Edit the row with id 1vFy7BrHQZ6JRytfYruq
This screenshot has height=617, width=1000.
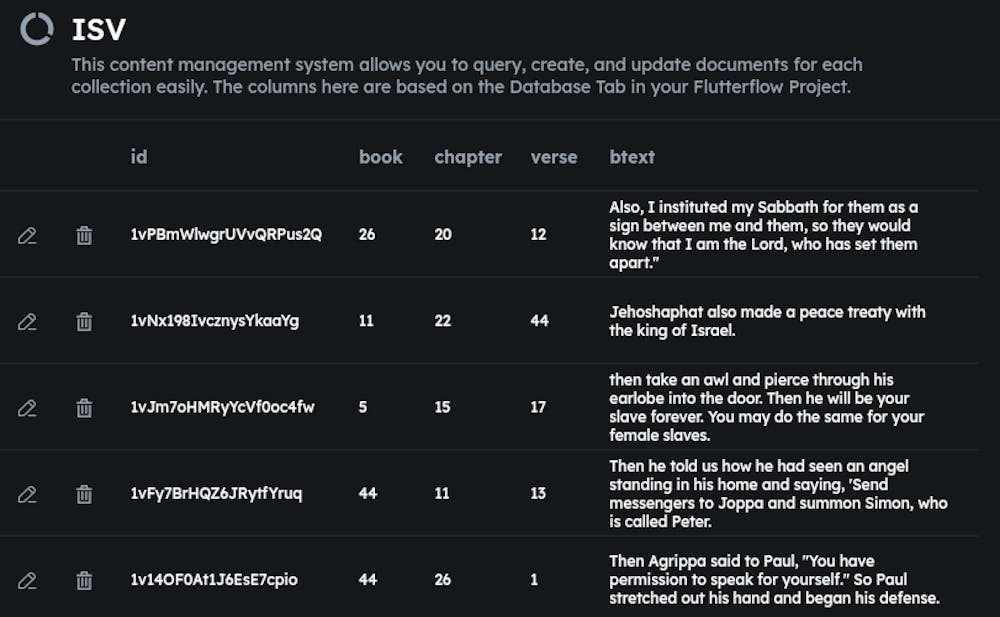[27, 494]
